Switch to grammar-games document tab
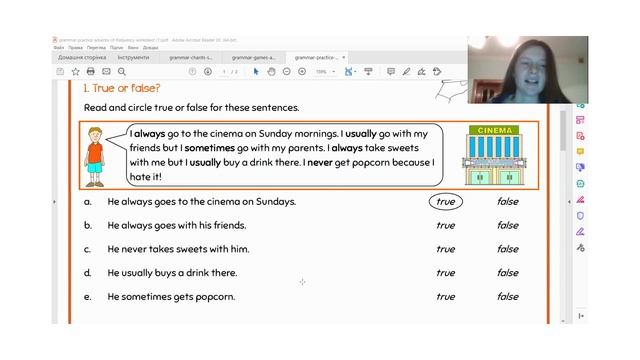 [x=253, y=58]
